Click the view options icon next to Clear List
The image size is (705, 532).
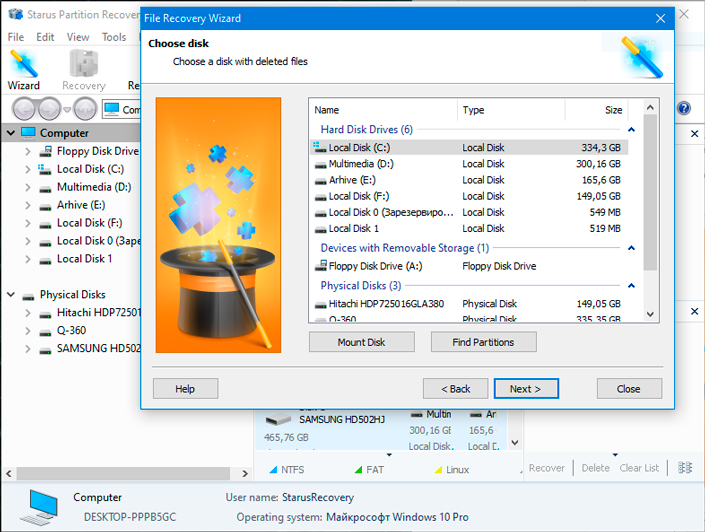click(685, 468)
